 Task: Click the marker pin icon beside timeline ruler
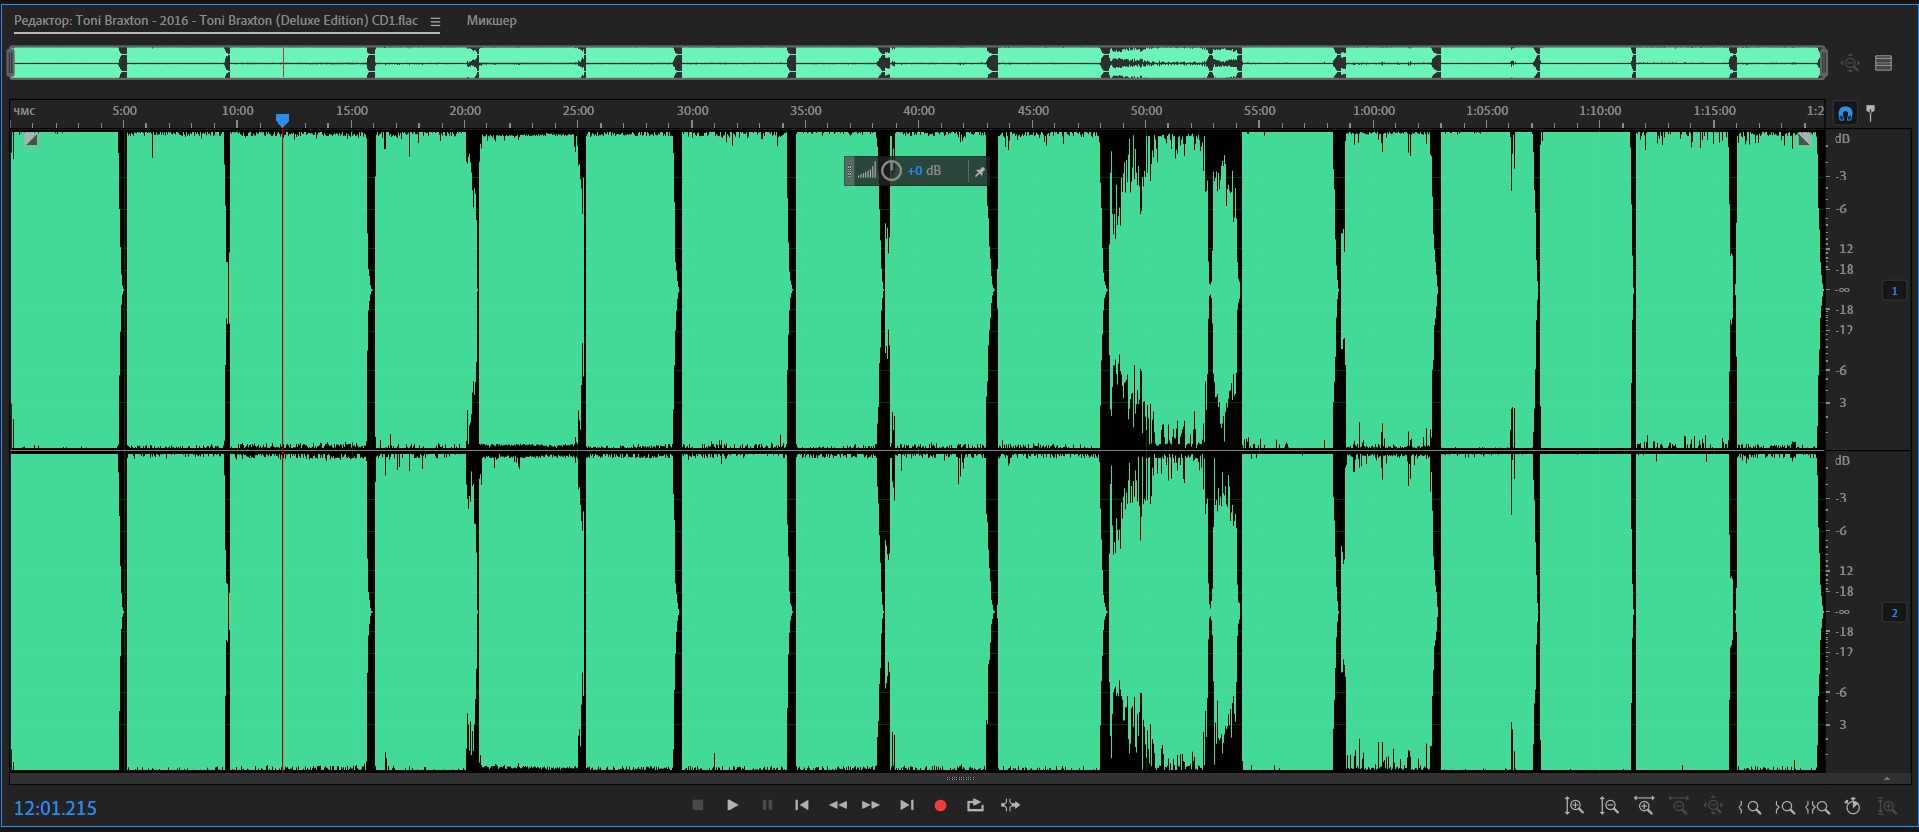[x=1871, y=113]
